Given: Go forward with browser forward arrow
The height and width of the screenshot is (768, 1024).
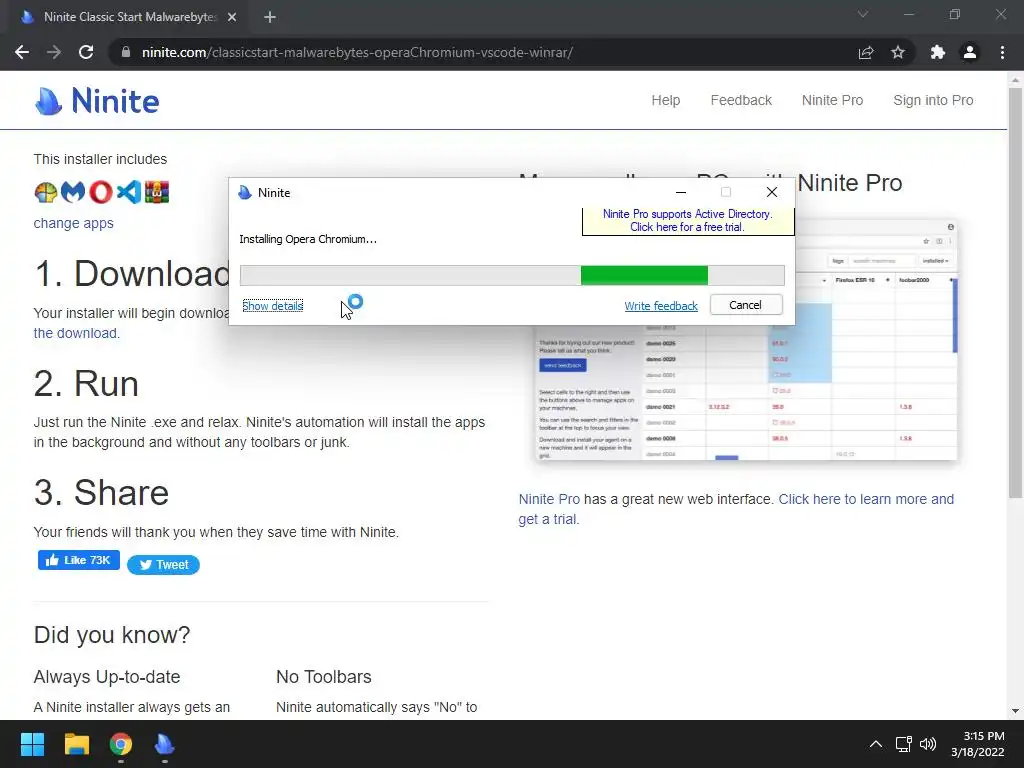Looking at the screenshot, I should click(x=54, y=52).
